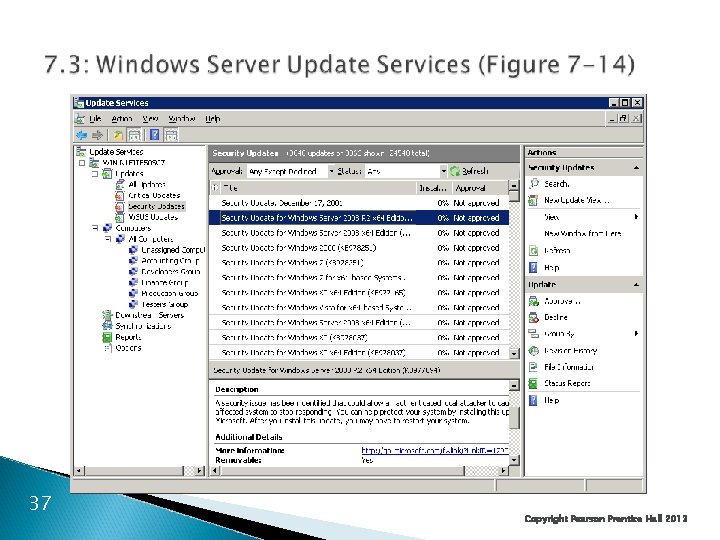
Task: Collapse the Computers tree node
Action: (x=95, y=228)
